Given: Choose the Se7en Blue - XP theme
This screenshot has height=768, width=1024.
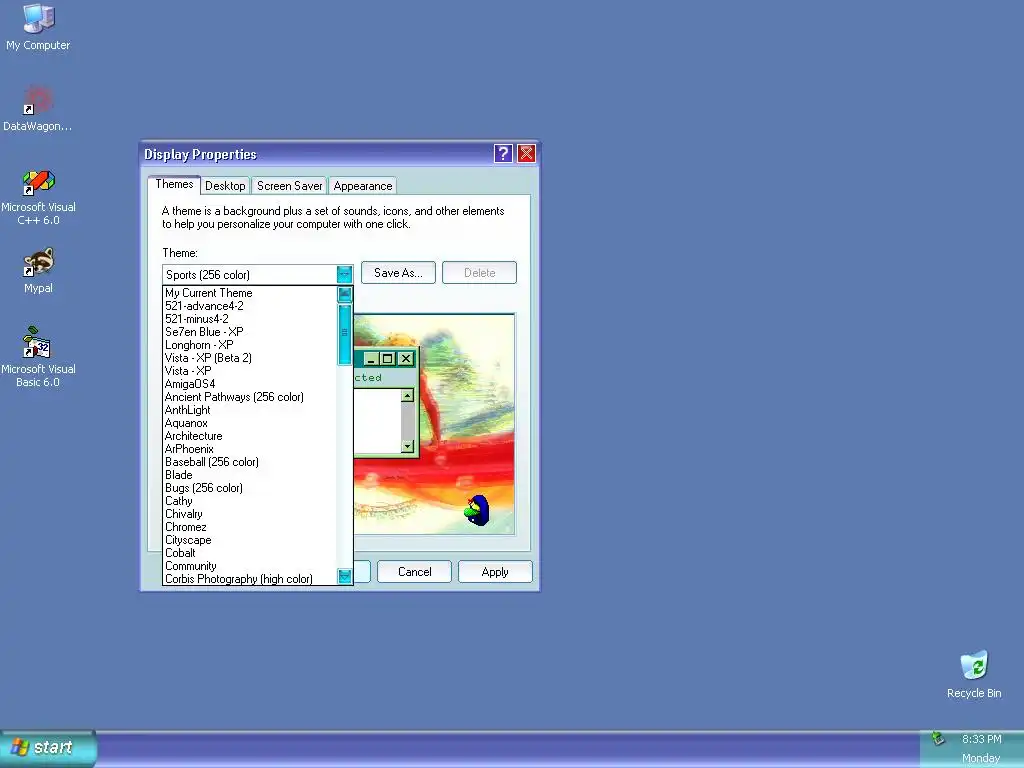Looking at the screenshot, I should coord(249,332).
